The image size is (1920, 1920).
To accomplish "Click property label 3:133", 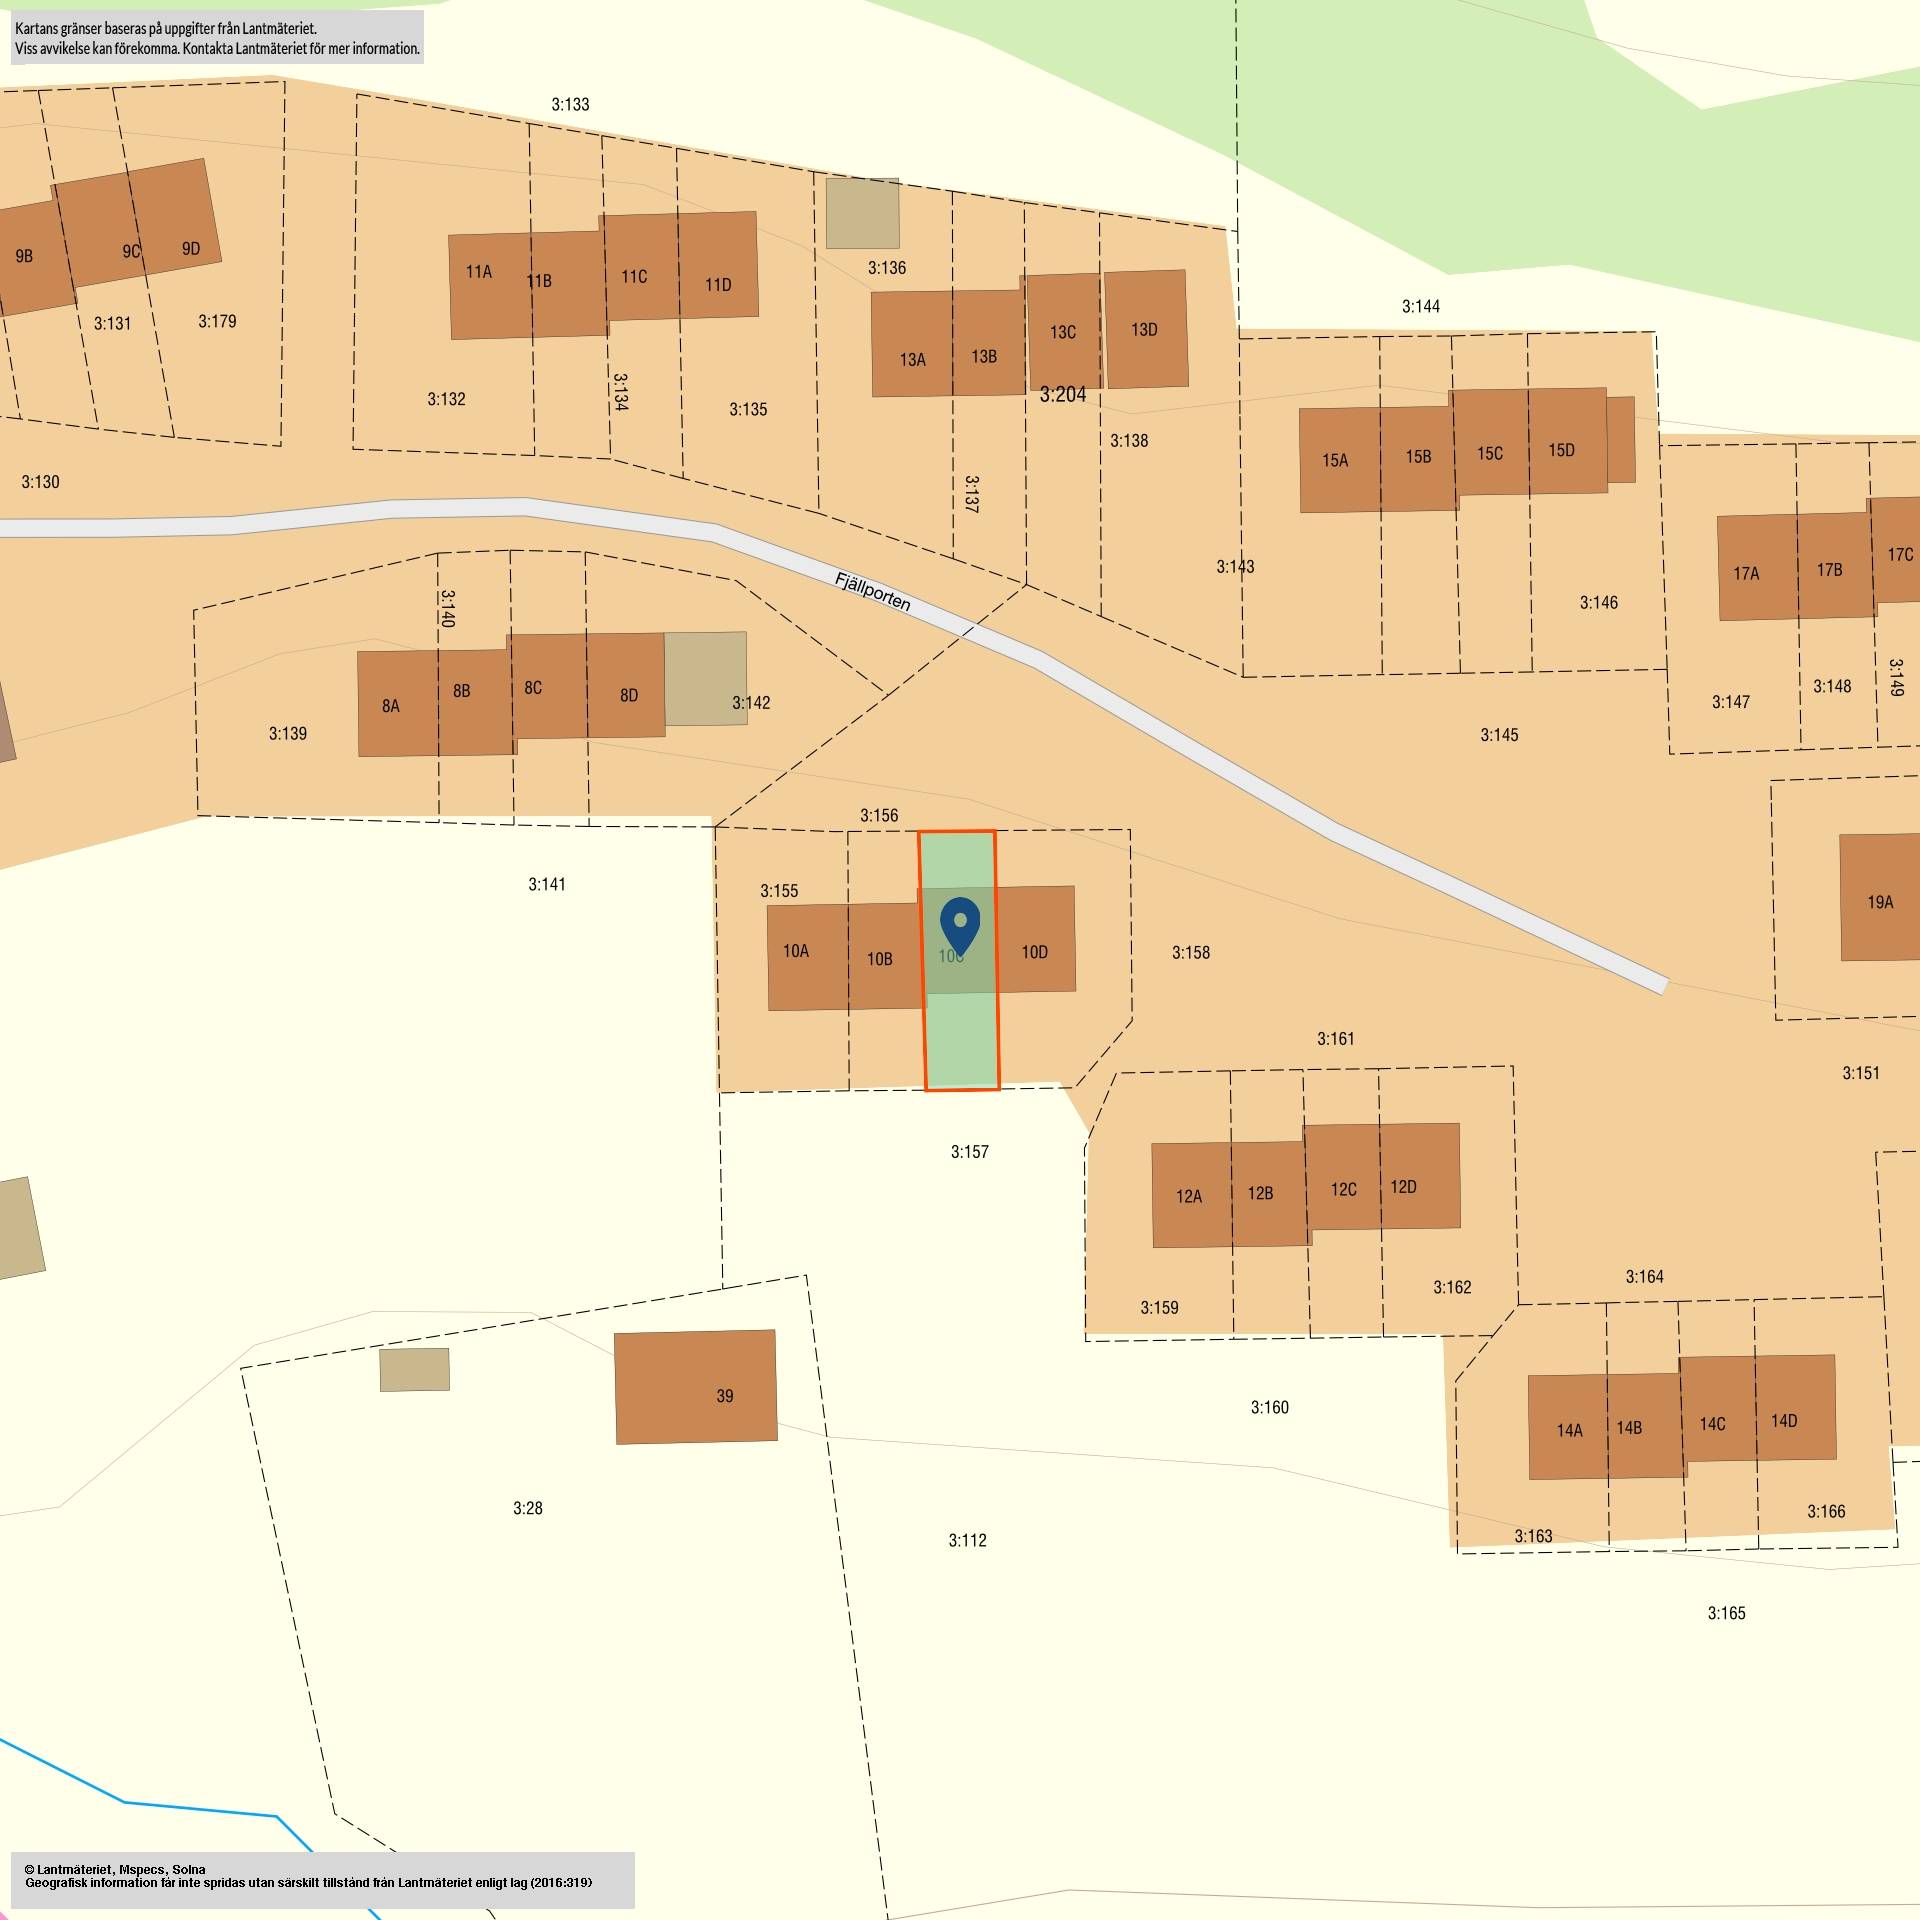I will pos(570,104).
